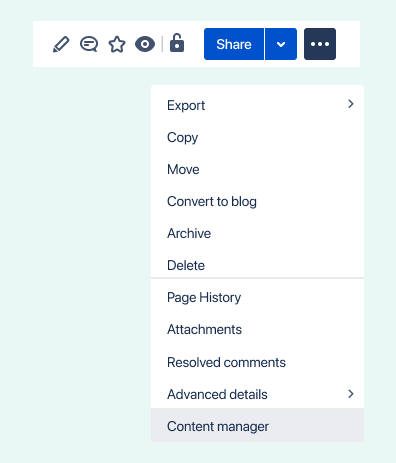Open Attachments from the menu
396x463 pixels.
pyautogui.click(x=257, y=329)
